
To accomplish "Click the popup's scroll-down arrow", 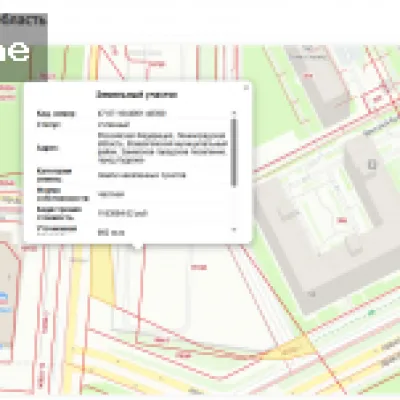I will [234, 229].
